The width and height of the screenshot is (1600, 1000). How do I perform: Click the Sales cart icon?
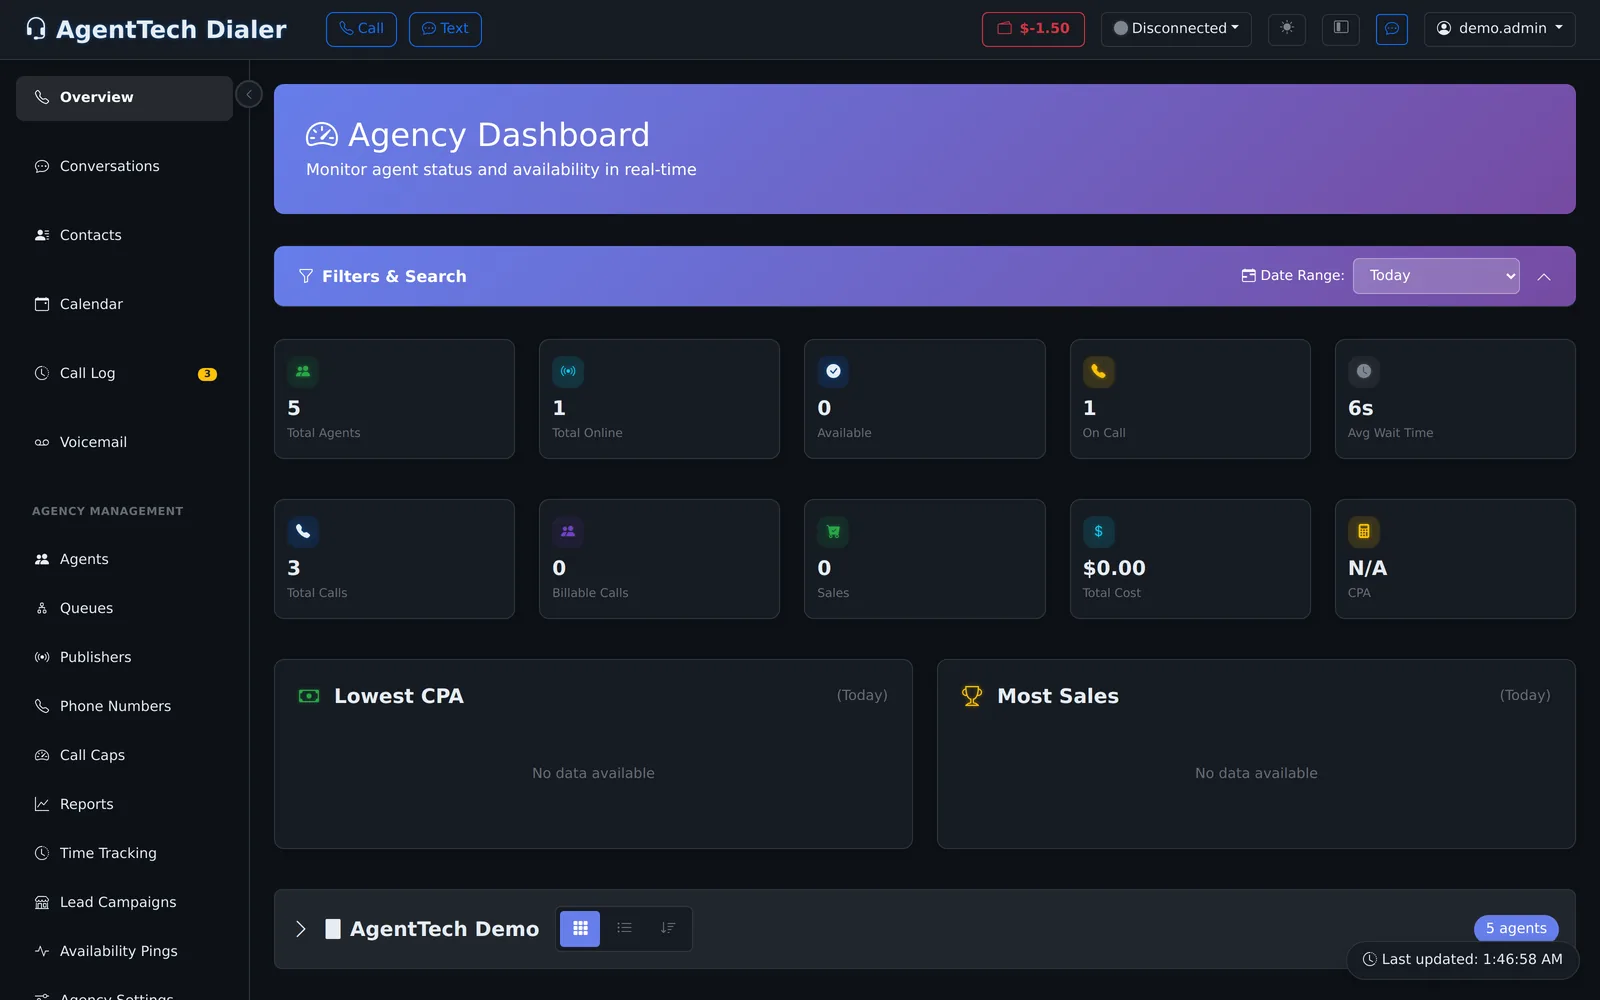tap(833, 531)
